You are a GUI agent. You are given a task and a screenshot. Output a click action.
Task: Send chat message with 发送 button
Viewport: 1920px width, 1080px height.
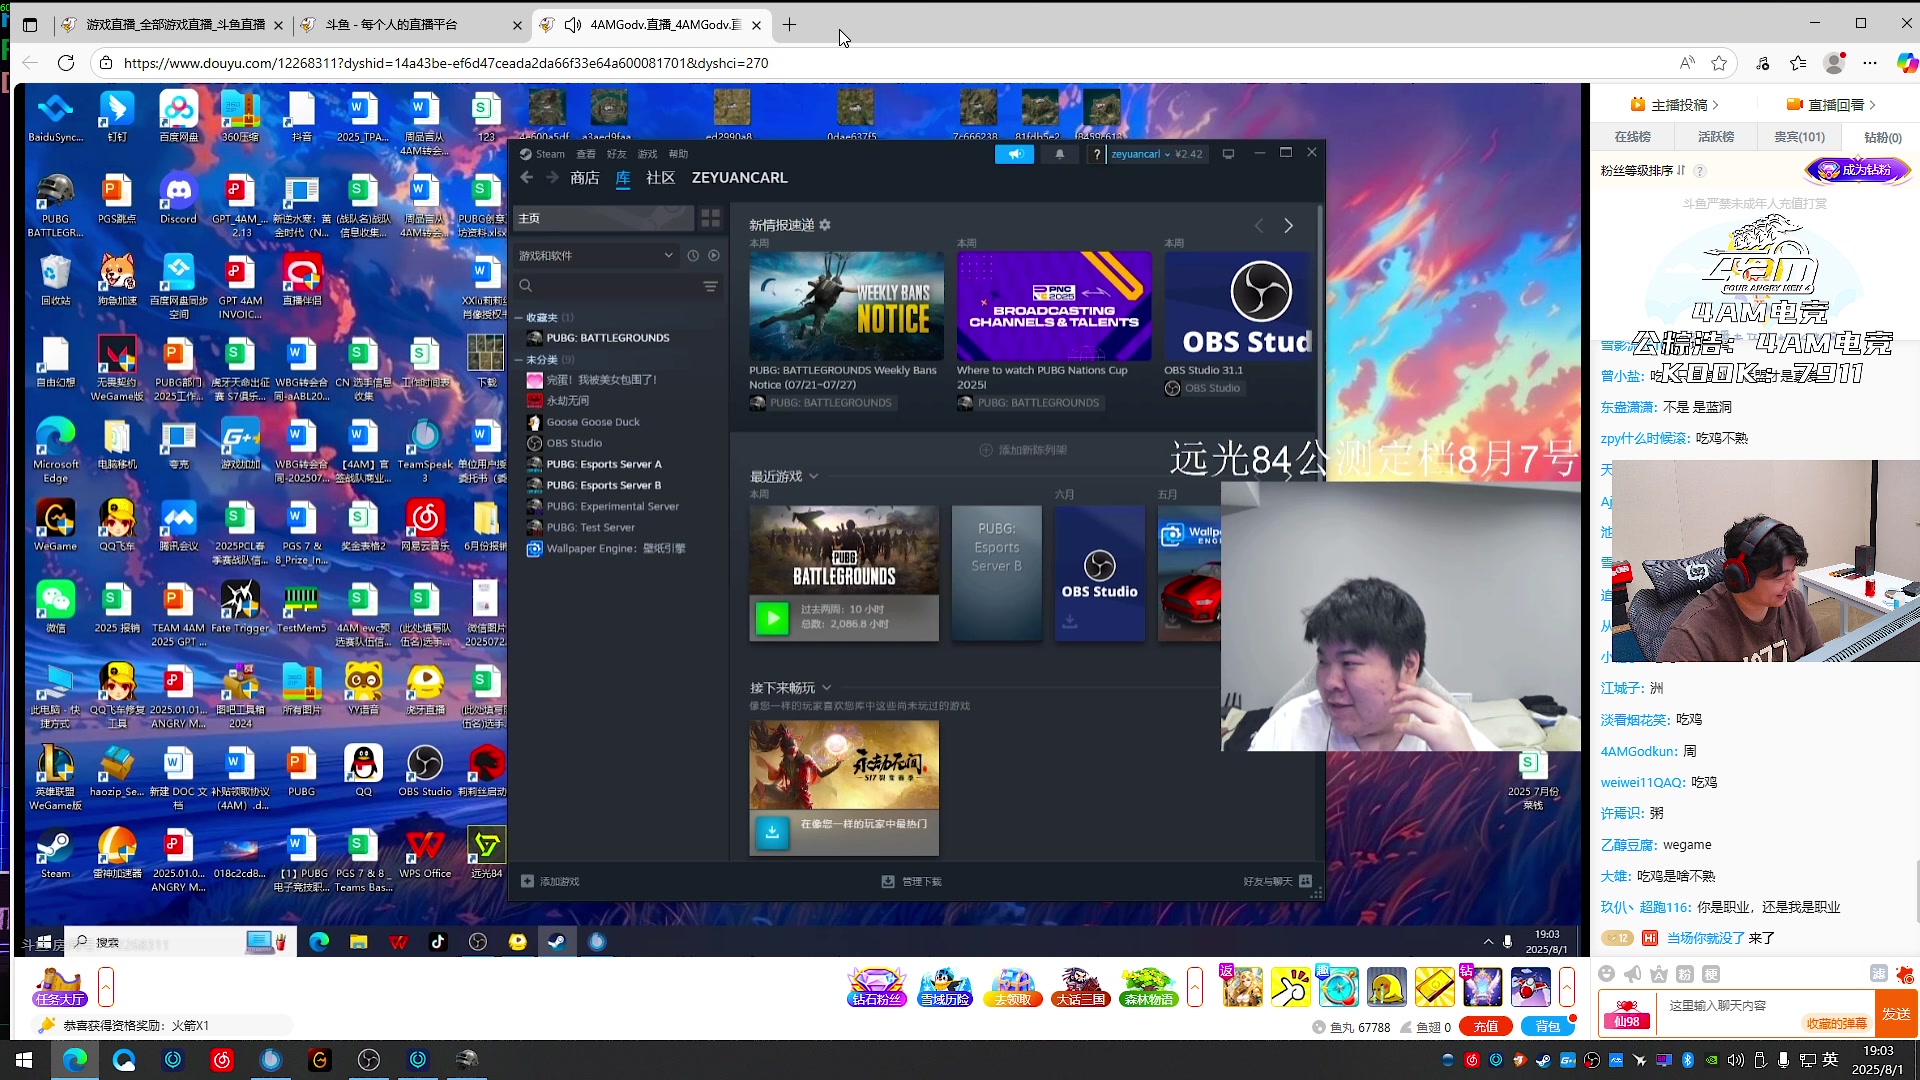(x=1896, y=1014)
